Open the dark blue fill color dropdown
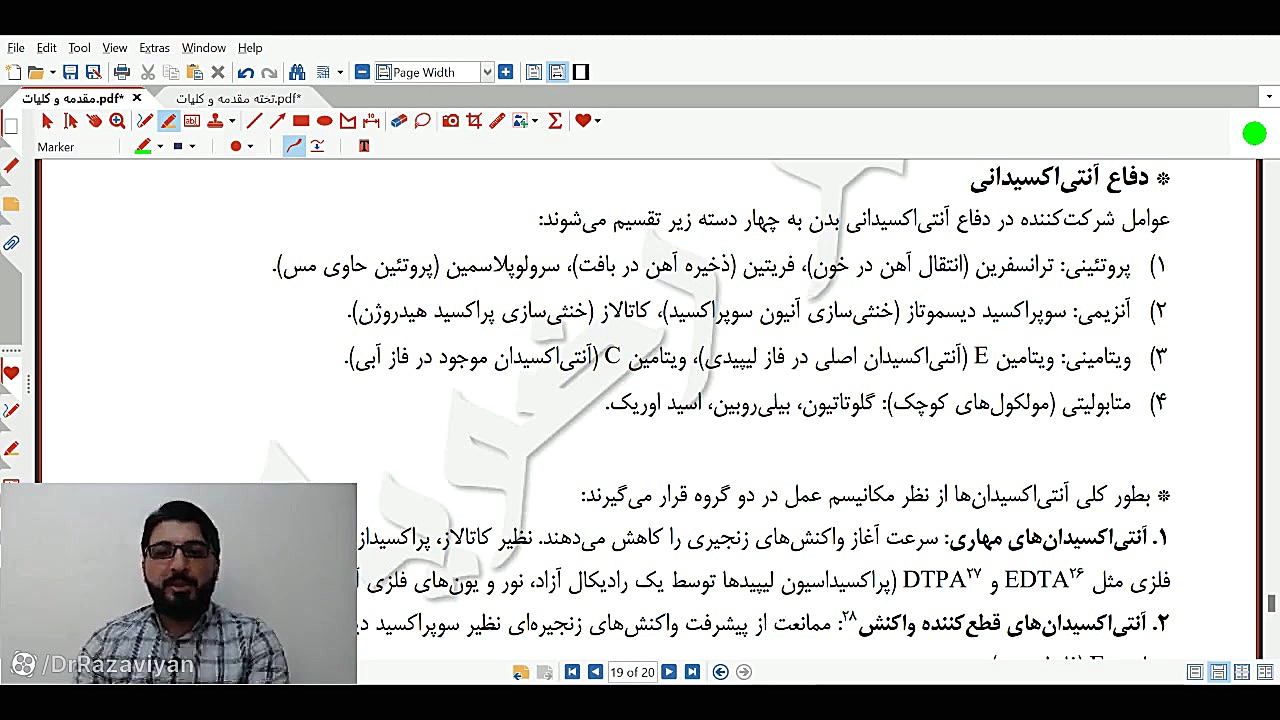This screenshot has width=1280, height=720. 192,147
